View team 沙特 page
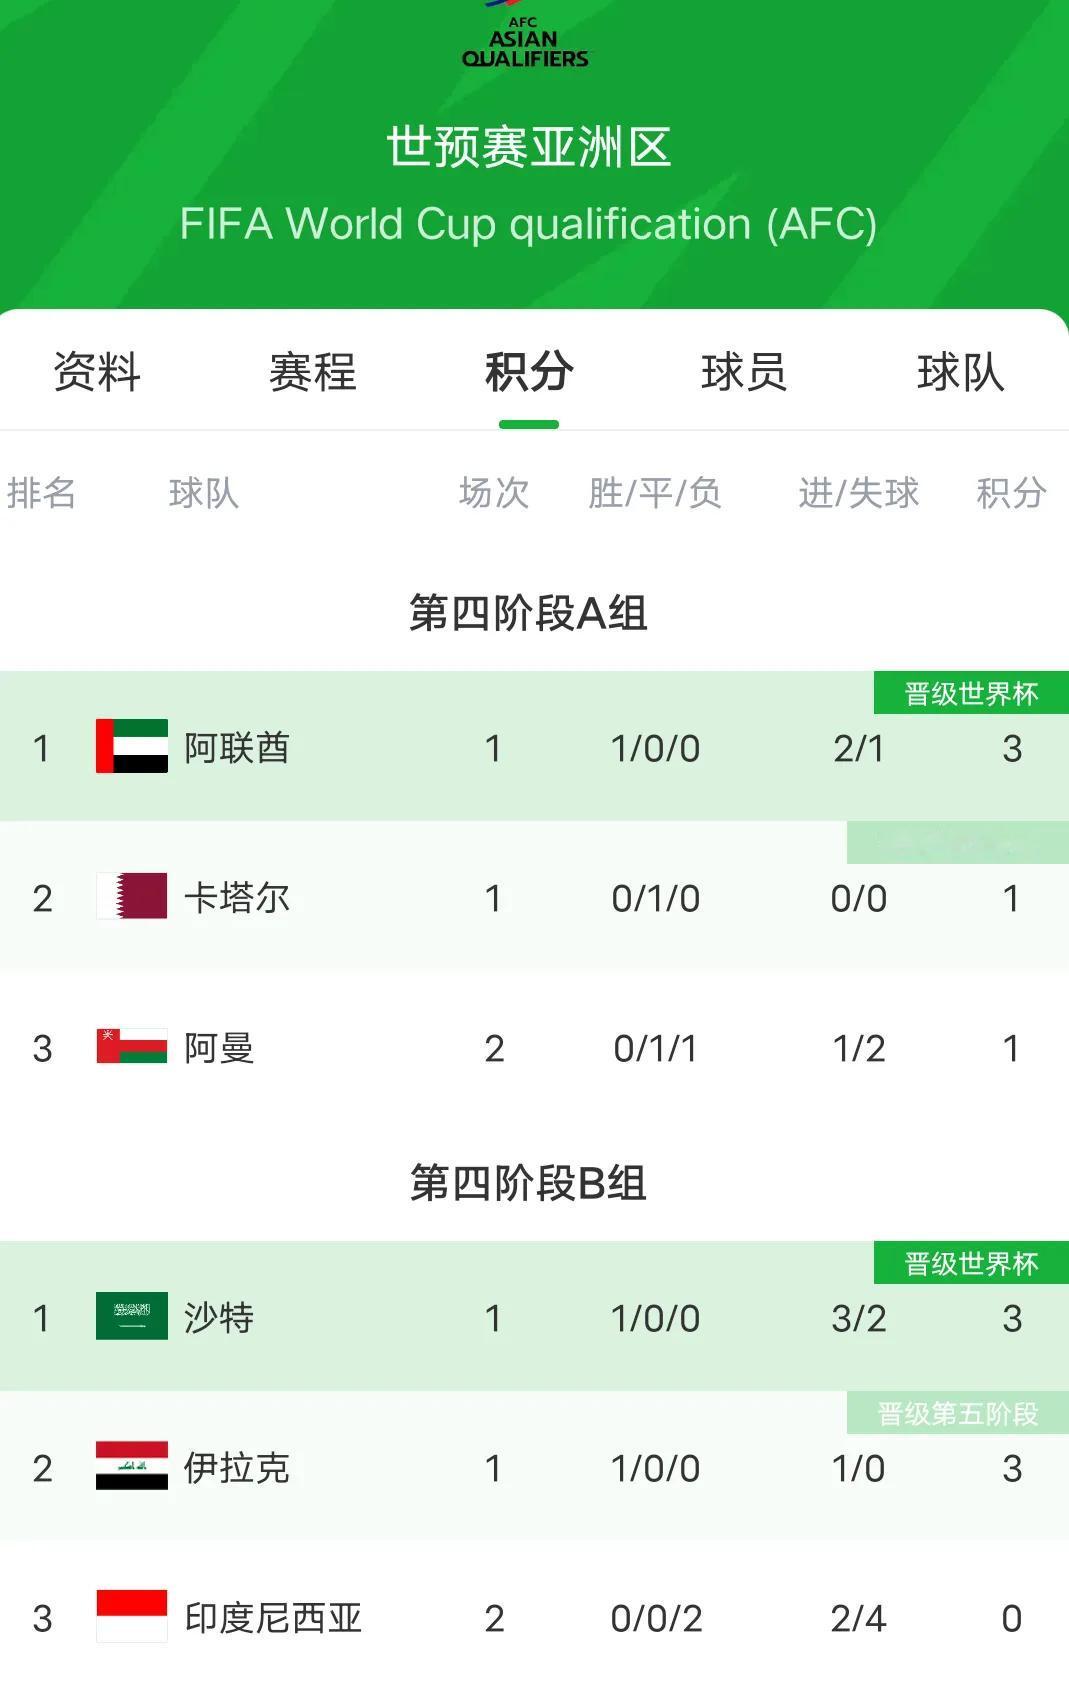Screen dimensions: 1069x1697 [219, 1318]
